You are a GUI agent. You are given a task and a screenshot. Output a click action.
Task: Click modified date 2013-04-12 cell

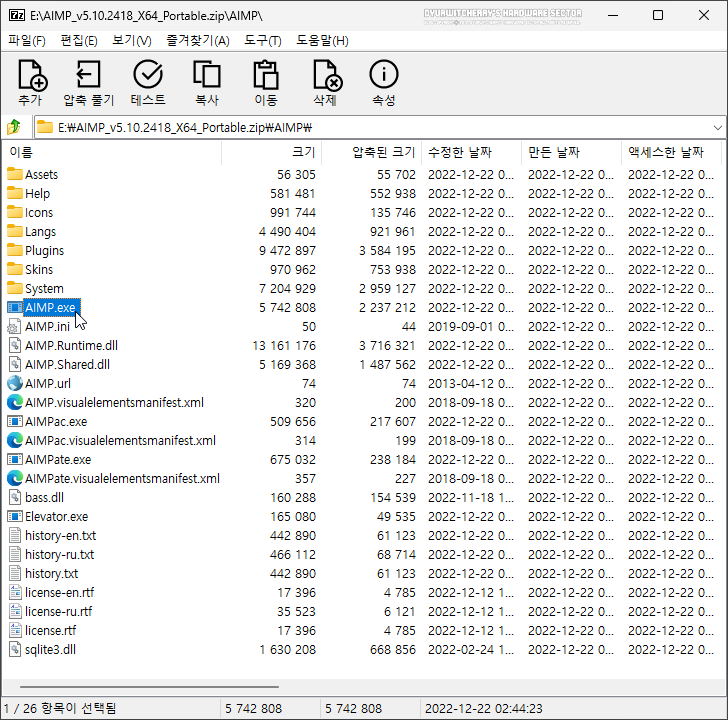471,383
